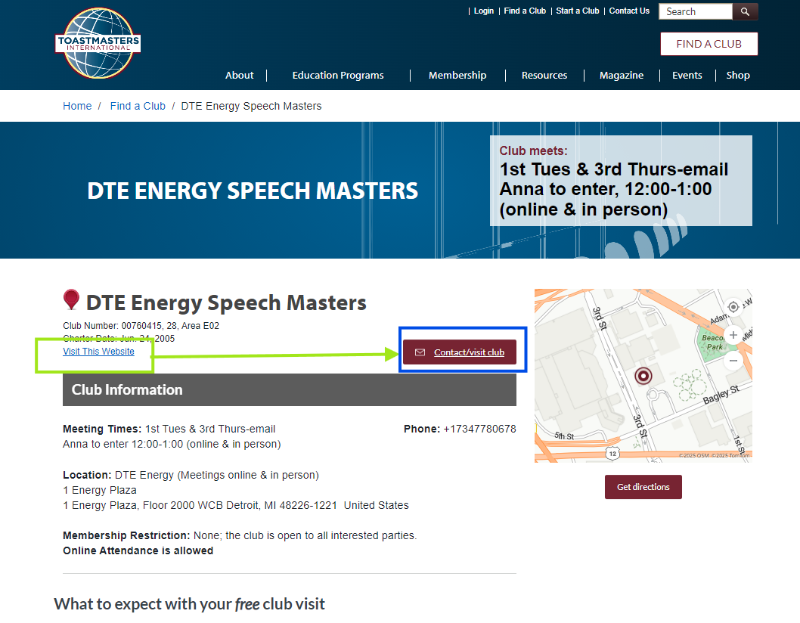Screen dimensions: 800x623
Task: Open the About menu
Action: pyautogui.click(x=239, y=75)
